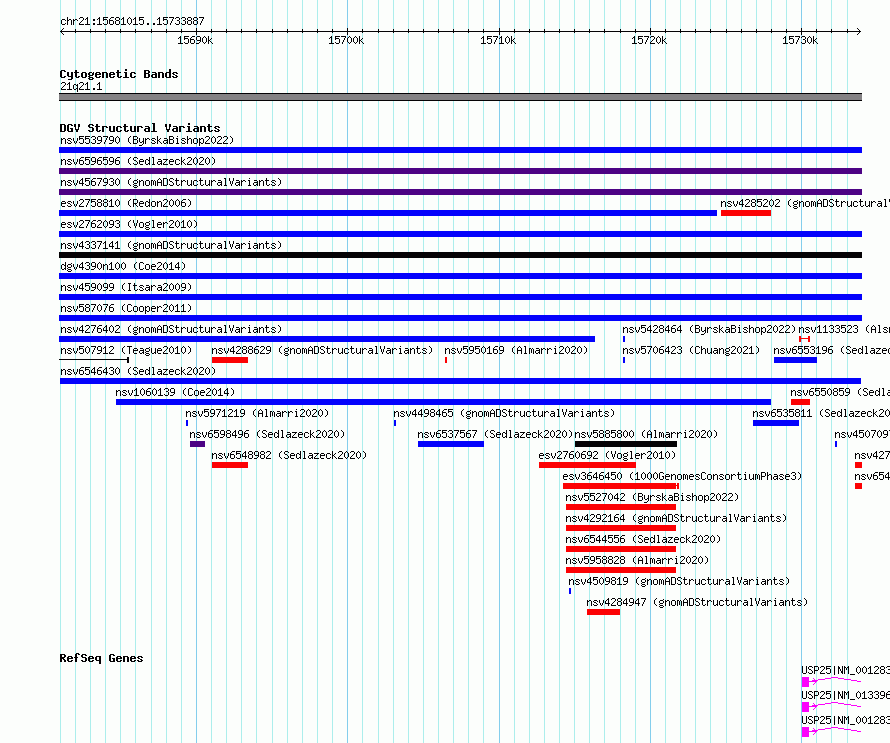Click the blue bar under nsv6553196

pyautogui.click(x=795, y=360)
